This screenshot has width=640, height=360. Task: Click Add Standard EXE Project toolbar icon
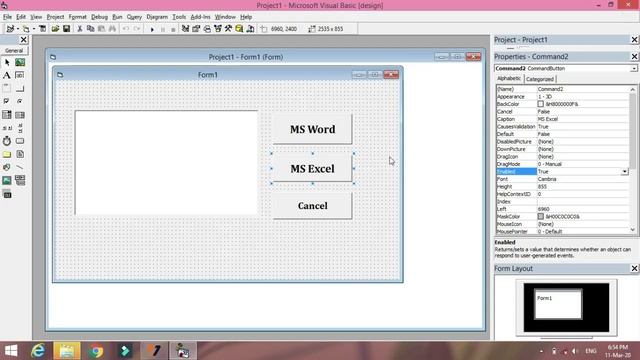10,29
